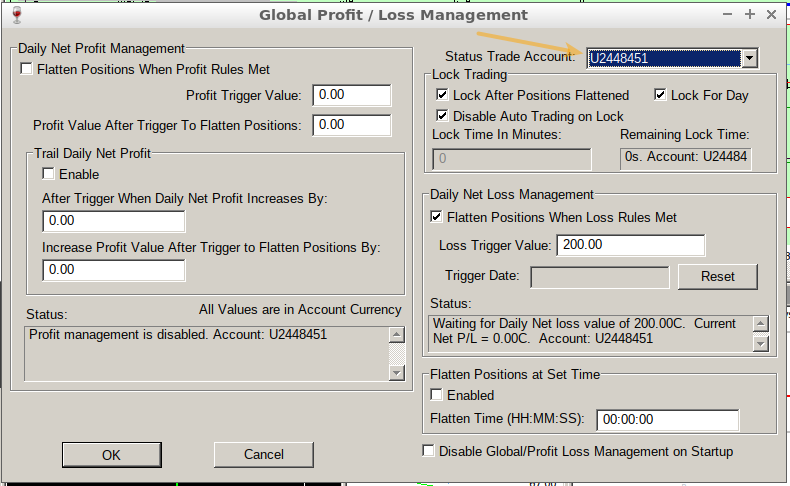Focus After Trigger Daily Net Profit Increases field

pyautogui.click(x=114, y=221)
